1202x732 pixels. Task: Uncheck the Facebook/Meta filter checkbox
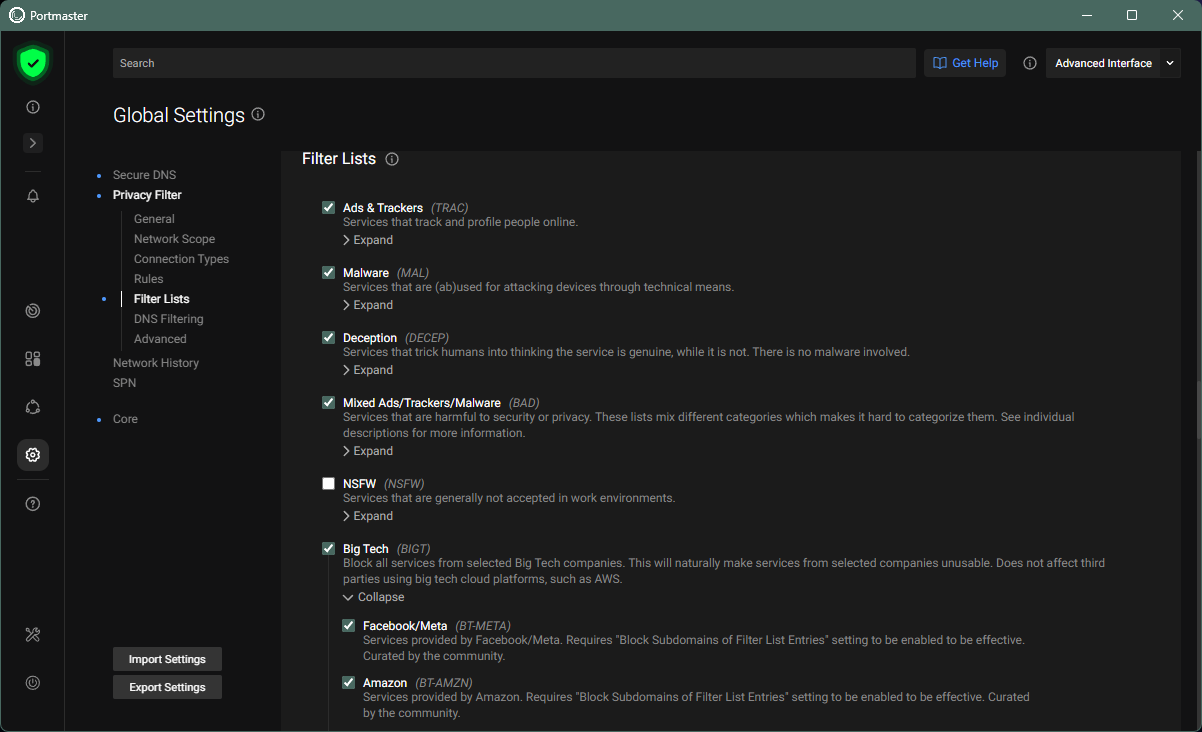348,626
